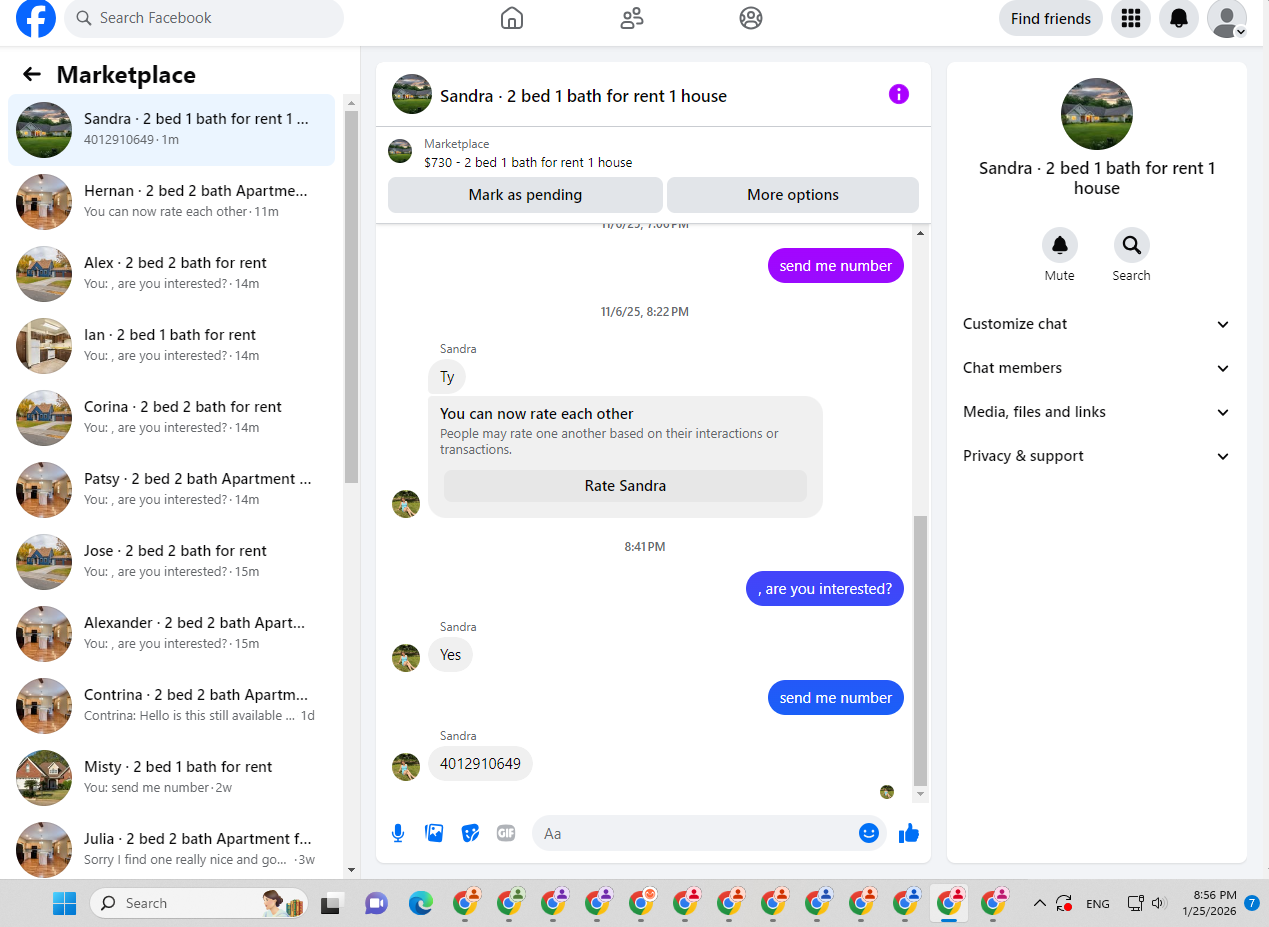This screenshot has height=927, width=1269.
Task: Open the apps grid menu
Action: click(x=1131, y=18)
